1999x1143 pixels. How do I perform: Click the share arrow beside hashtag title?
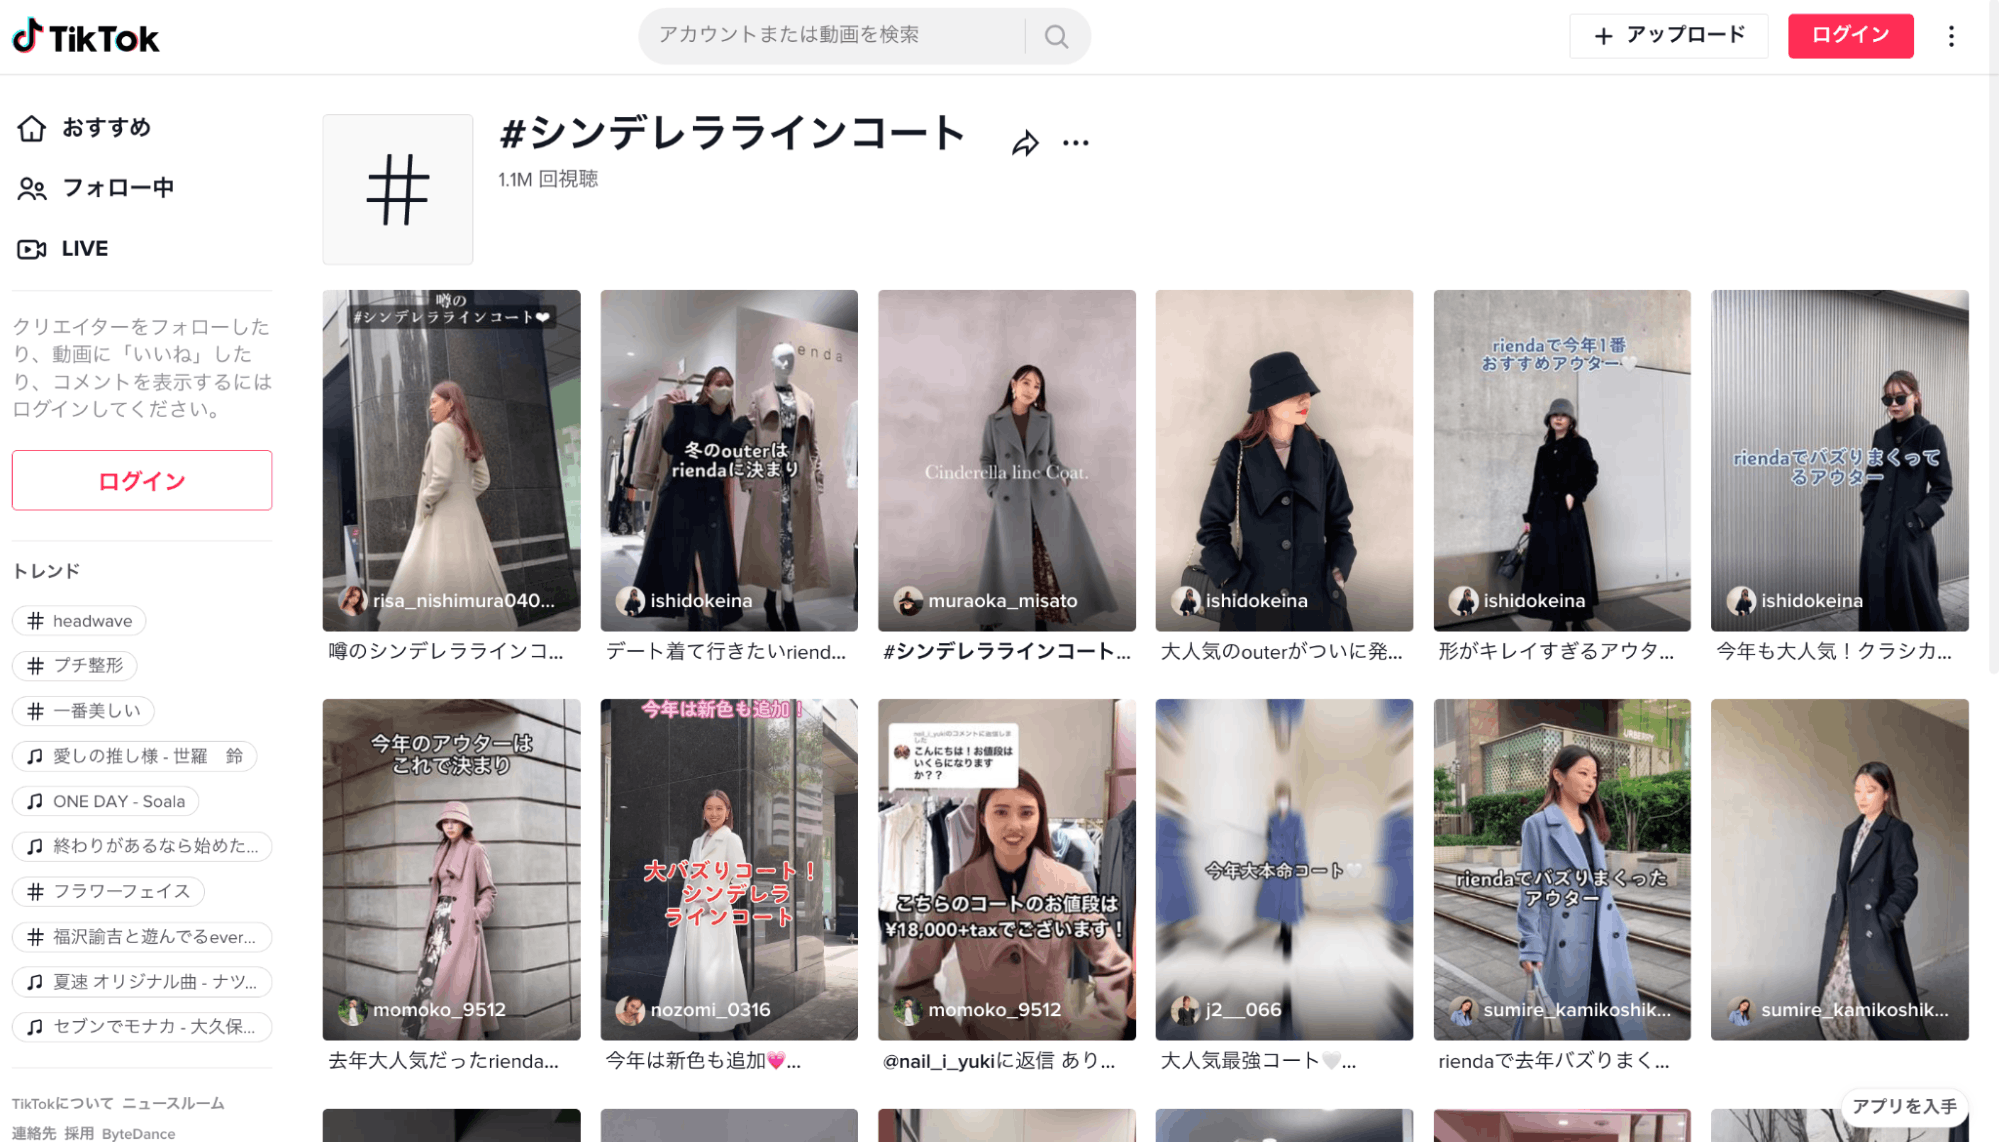1025,143
